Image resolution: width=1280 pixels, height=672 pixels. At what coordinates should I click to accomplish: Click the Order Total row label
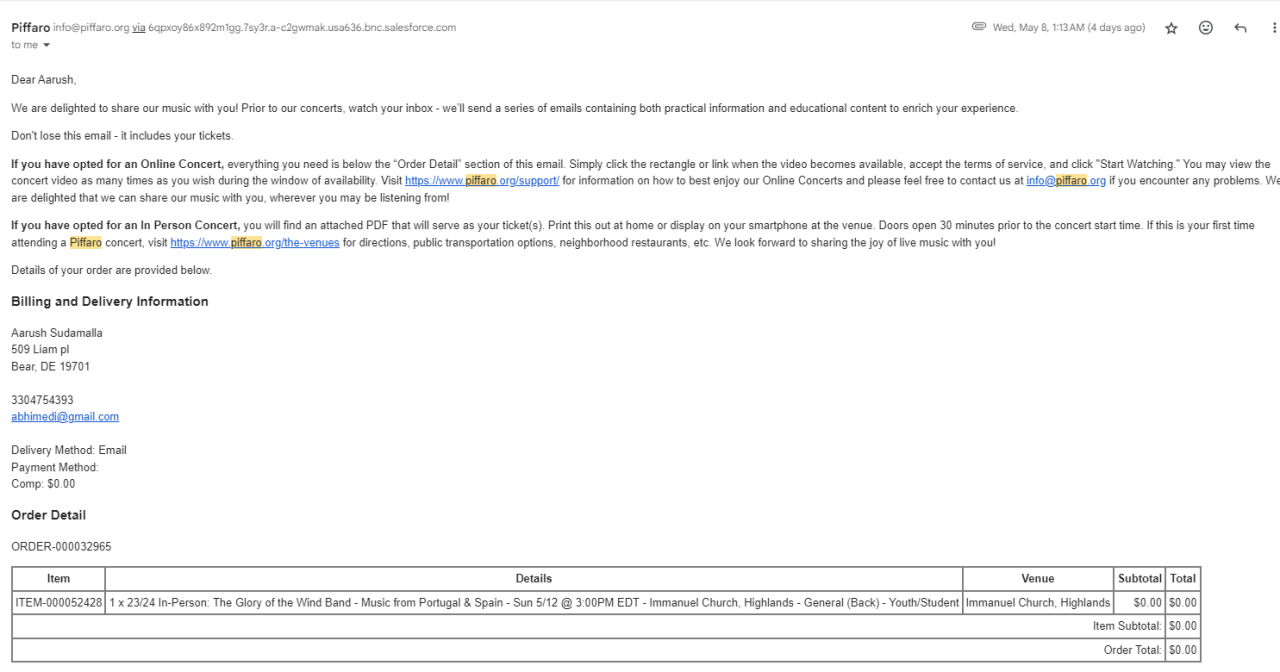(1131, 650)
